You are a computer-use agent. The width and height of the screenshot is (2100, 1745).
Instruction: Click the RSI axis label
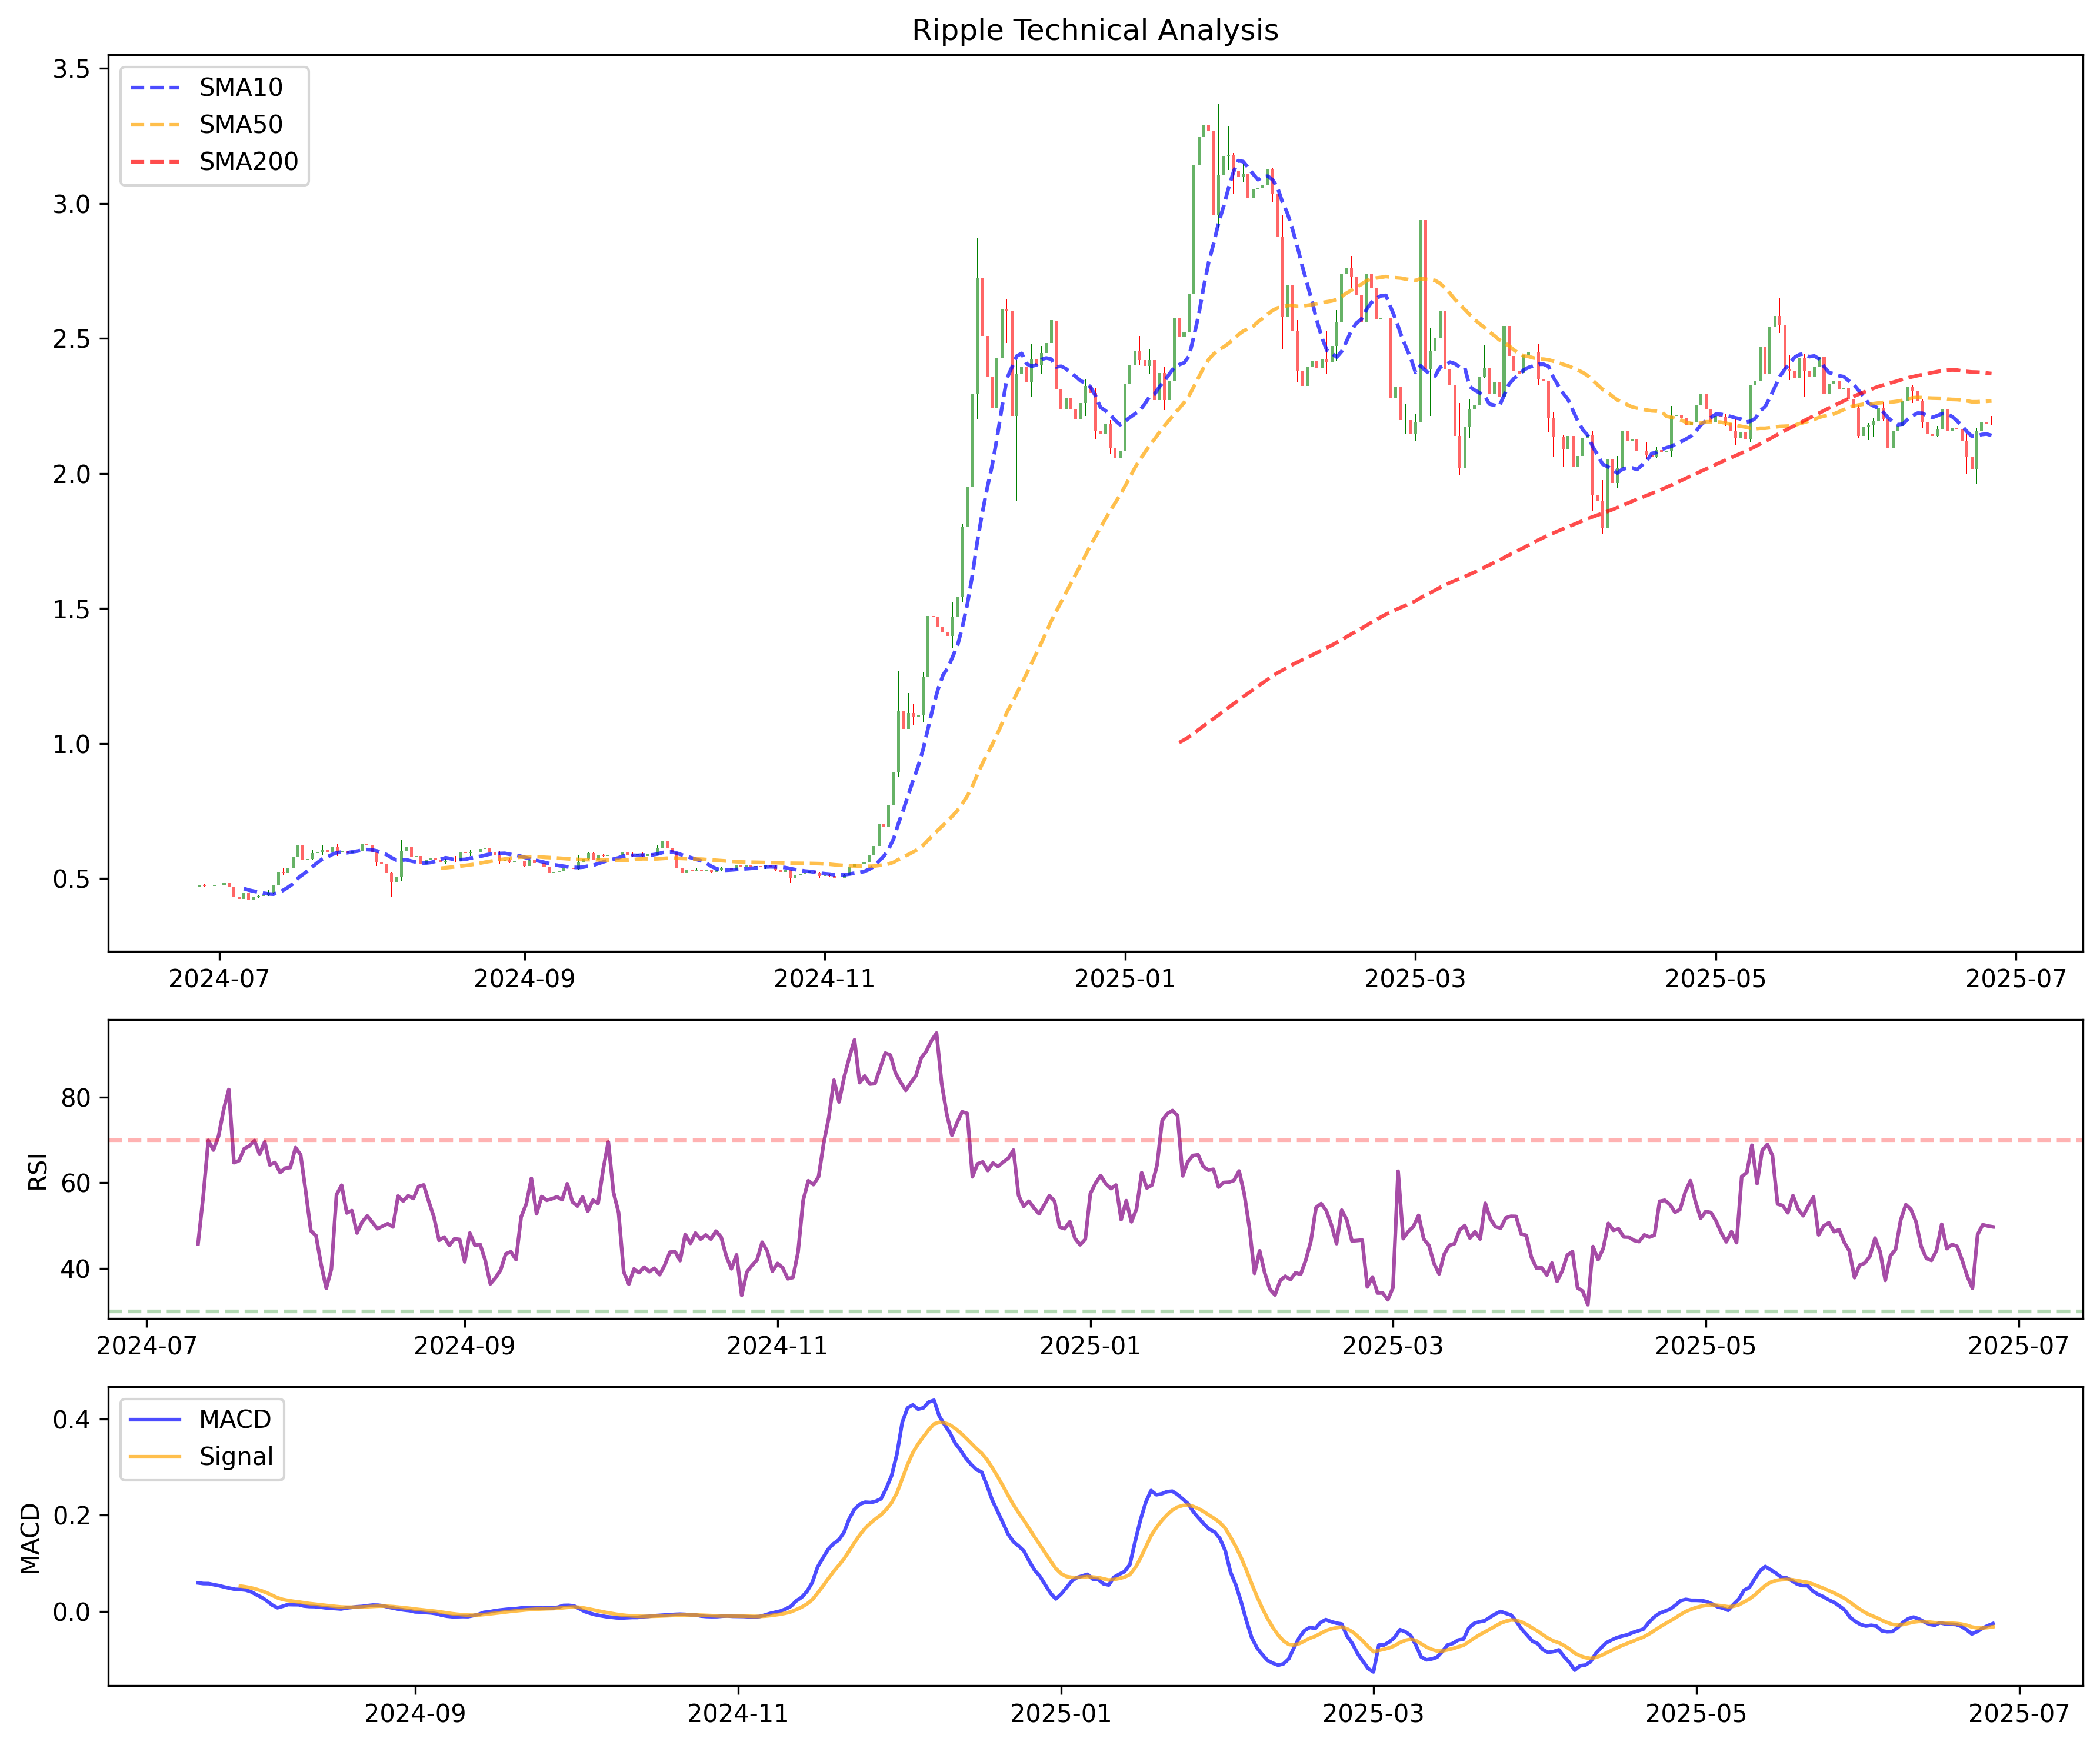click(x=38, y=1171)
